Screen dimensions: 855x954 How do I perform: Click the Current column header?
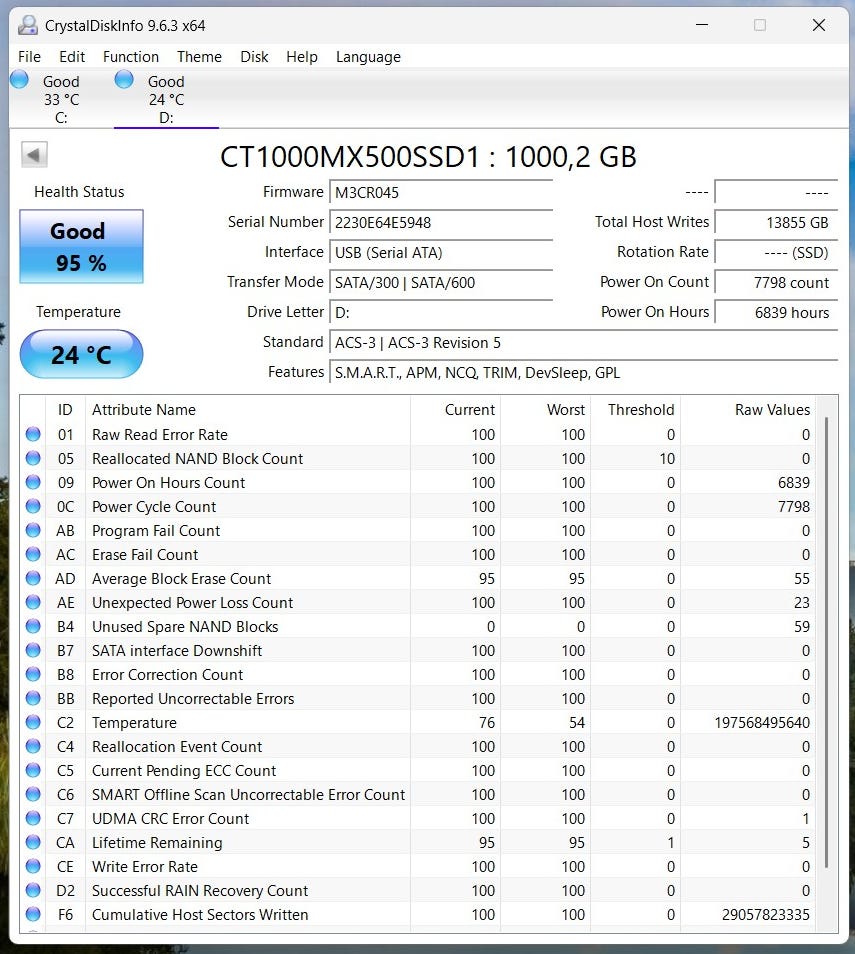455,409
